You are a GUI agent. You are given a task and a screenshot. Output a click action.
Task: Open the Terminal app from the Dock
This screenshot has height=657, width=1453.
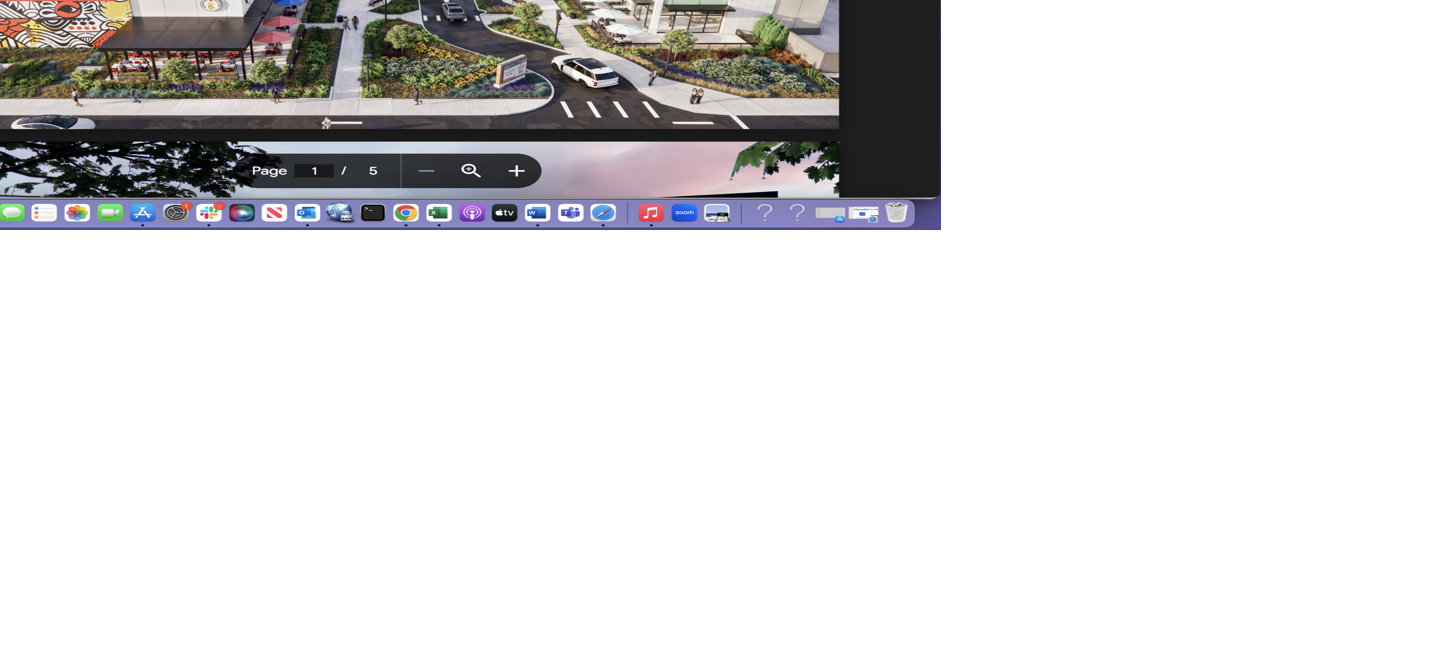pyautogui.click(x=372, y=212)
